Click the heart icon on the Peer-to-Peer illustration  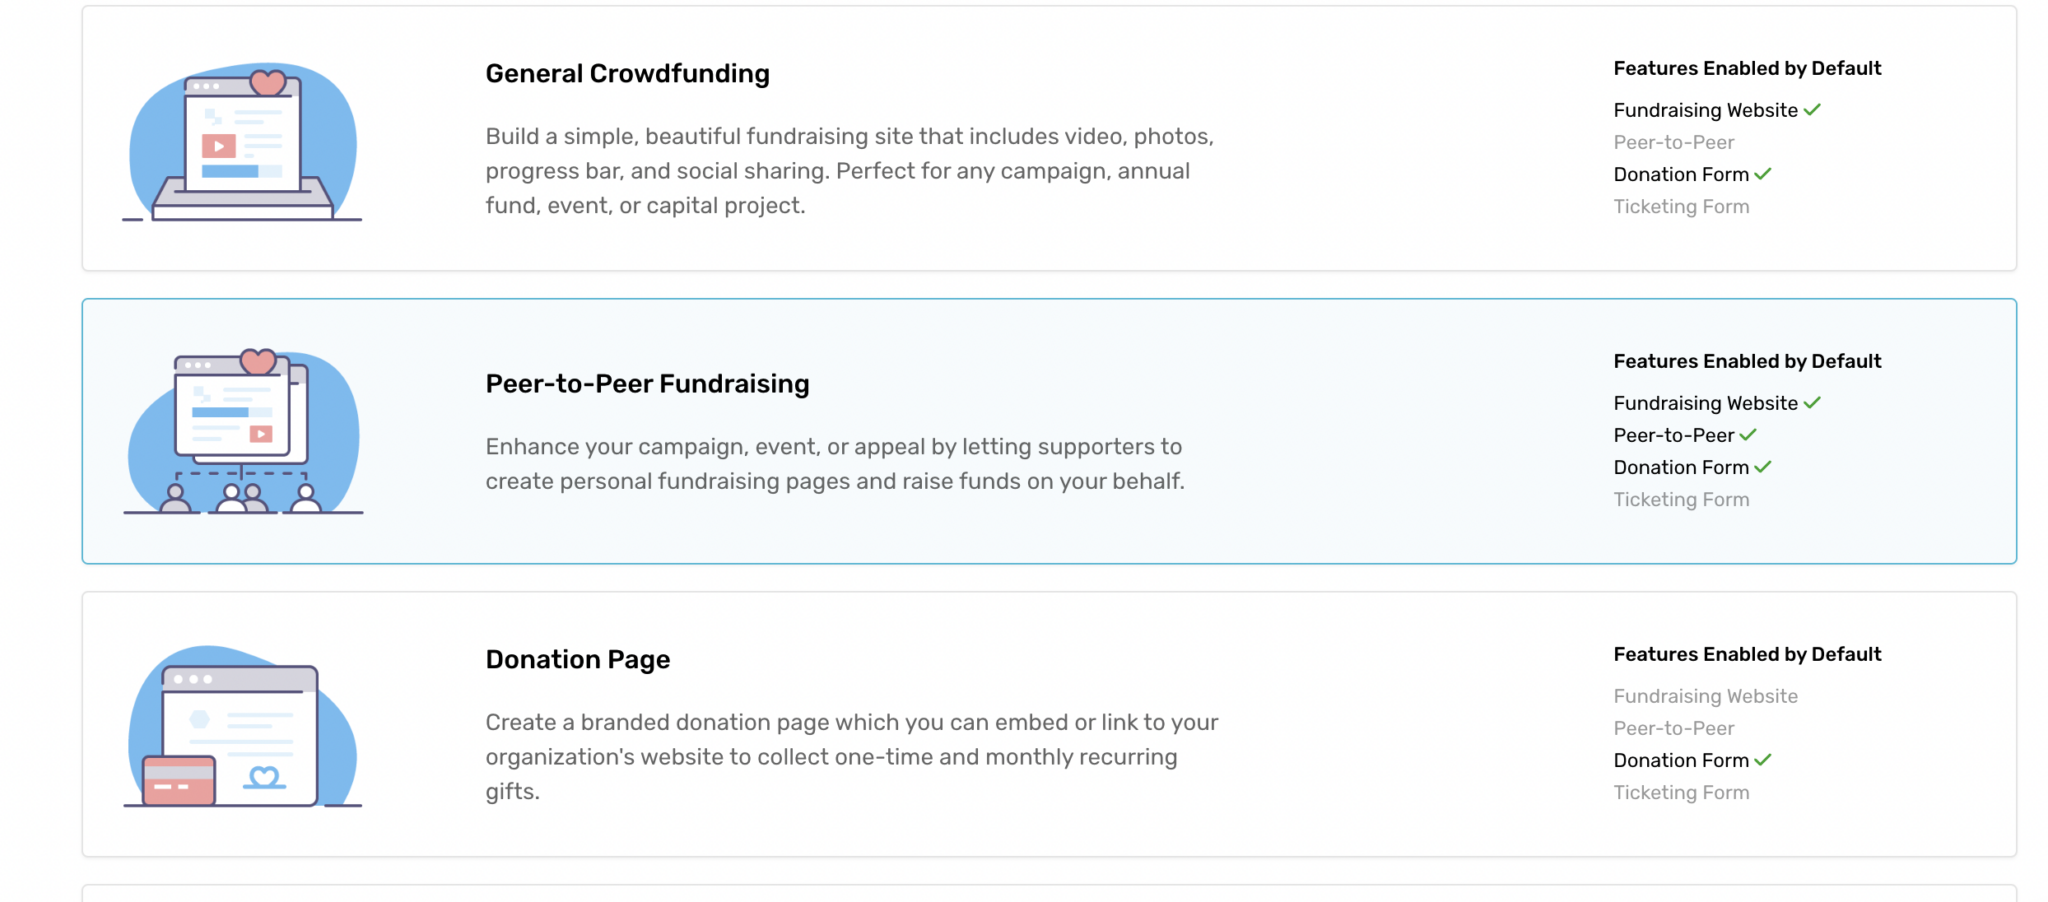(256, 360)
